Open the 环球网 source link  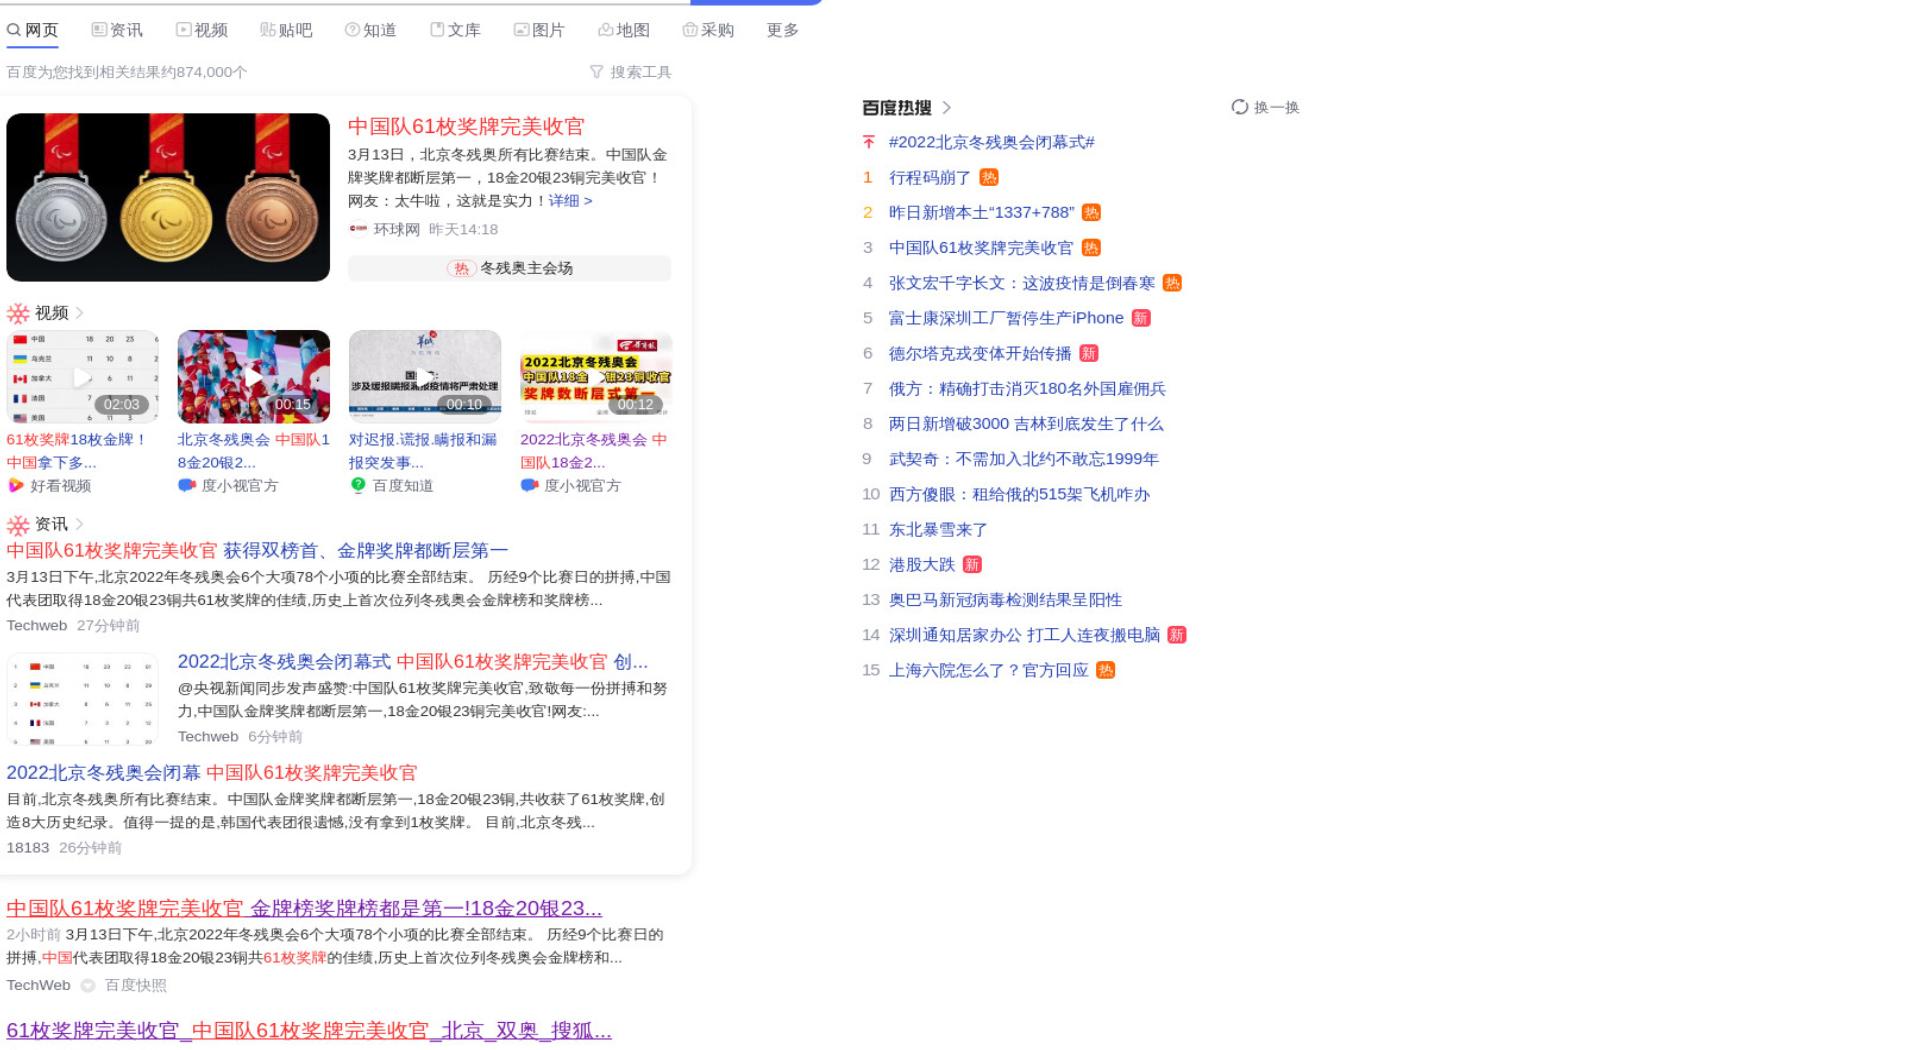(397, 229)
